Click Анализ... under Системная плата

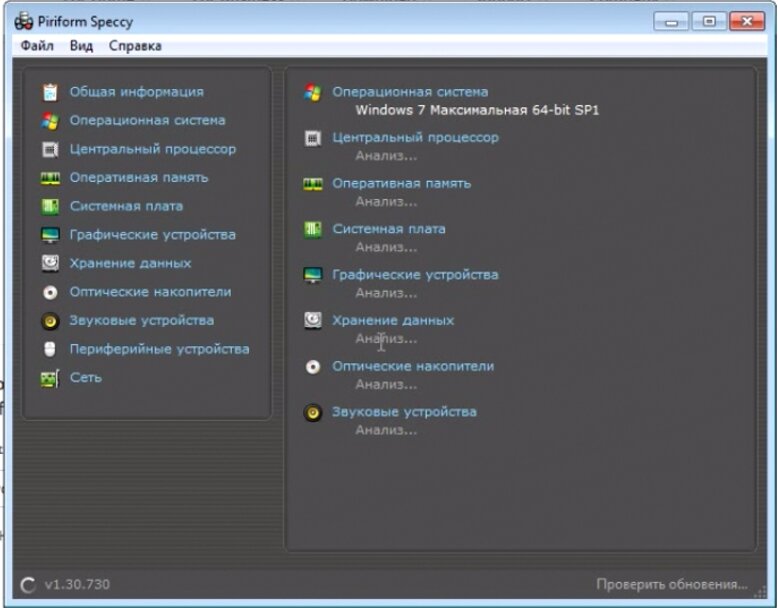pos(386,248)
